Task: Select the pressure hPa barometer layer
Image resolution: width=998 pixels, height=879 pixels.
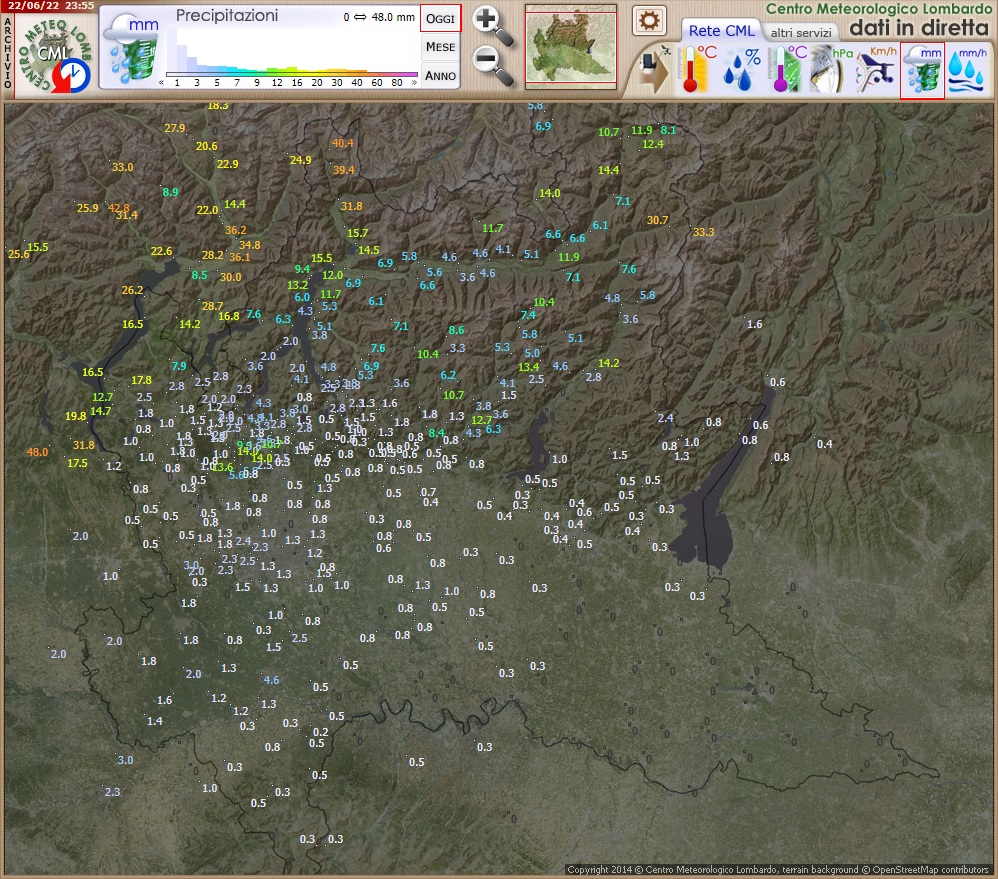Action: (x=832, y=70)
